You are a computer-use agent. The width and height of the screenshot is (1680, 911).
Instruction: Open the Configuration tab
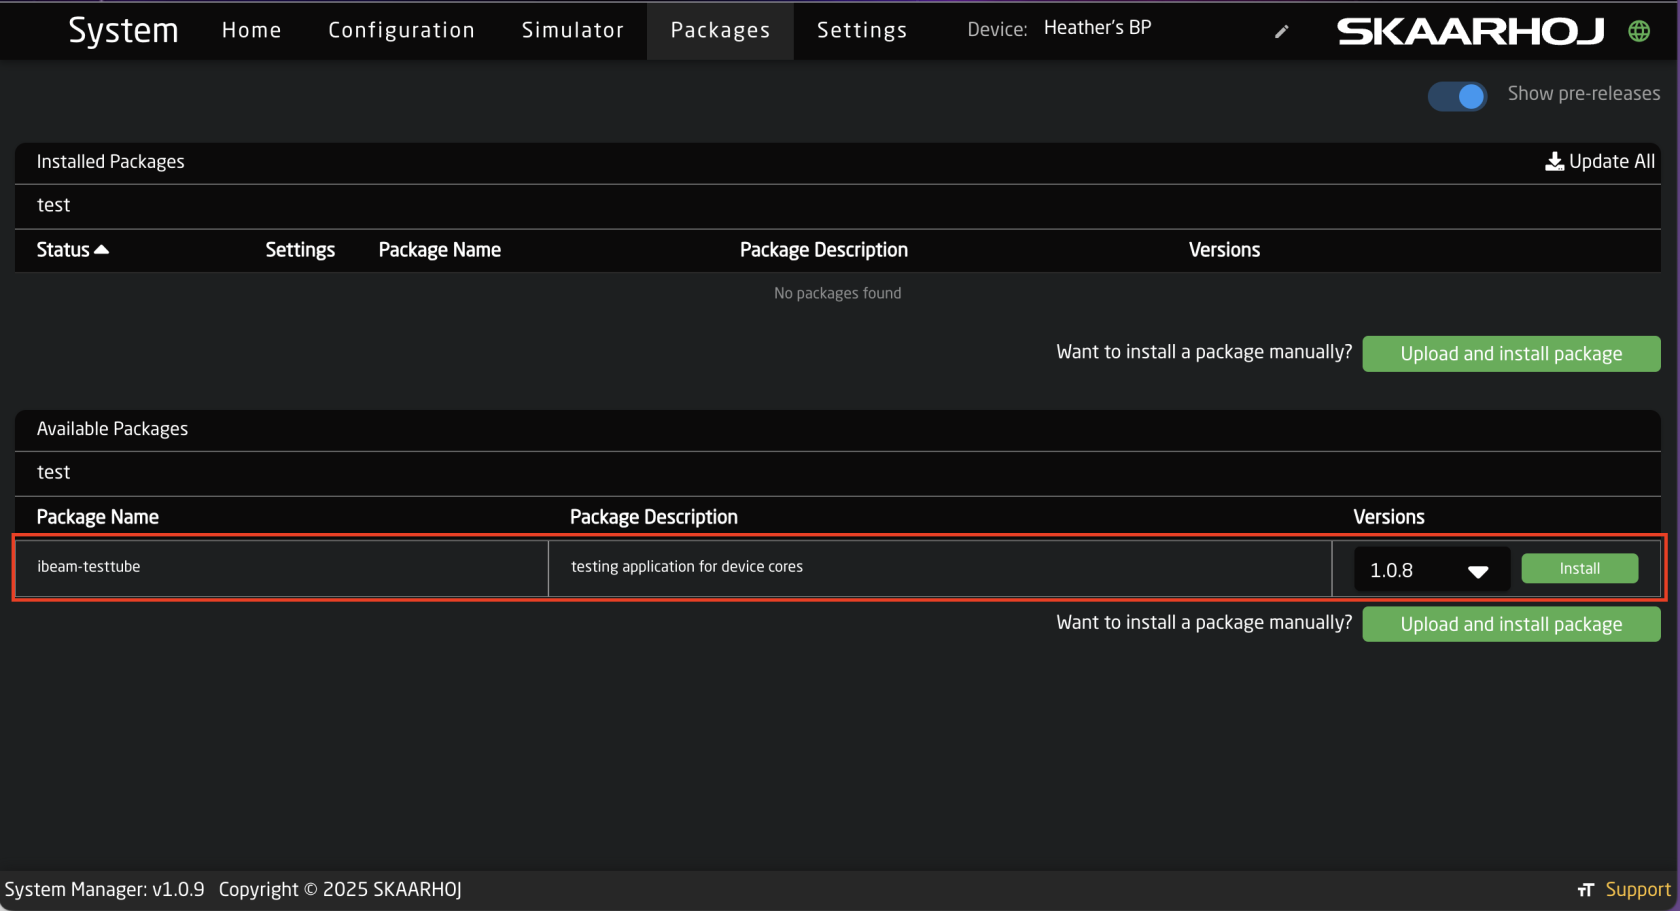click(x=401, y=30)
